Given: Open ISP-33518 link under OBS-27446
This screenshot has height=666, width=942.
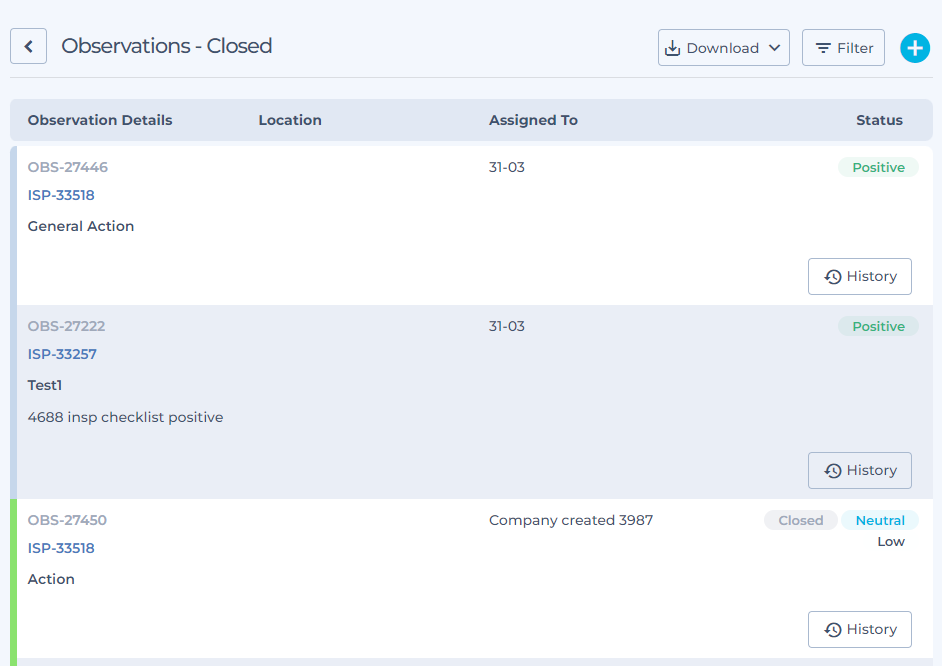Looking at the screenshot, I should point(61,195).
